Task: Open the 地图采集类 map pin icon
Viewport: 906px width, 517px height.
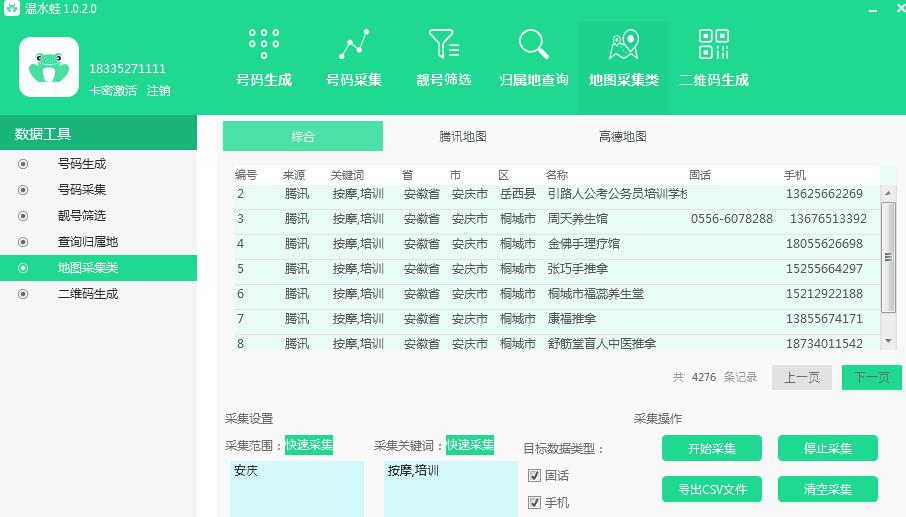Action: pyautogui.click(x=623, y=44)
